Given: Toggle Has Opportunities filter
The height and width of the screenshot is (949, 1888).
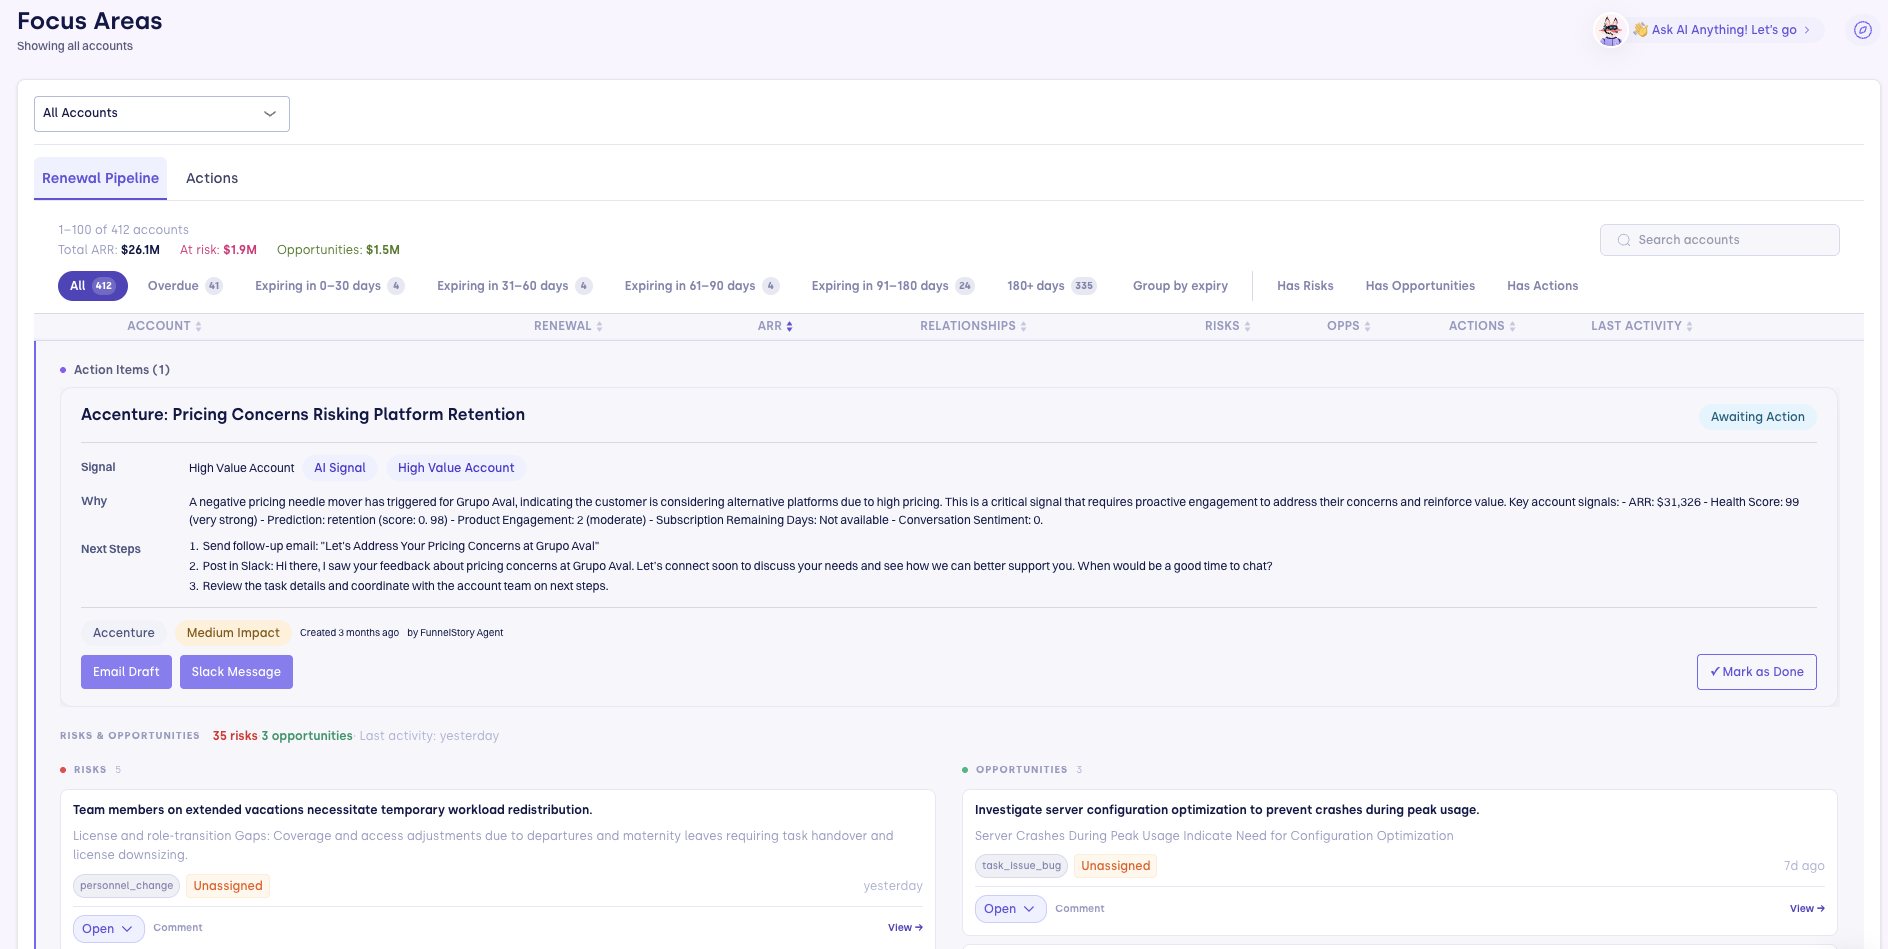Looking at the screenshot, I should tap(1420, 286).
